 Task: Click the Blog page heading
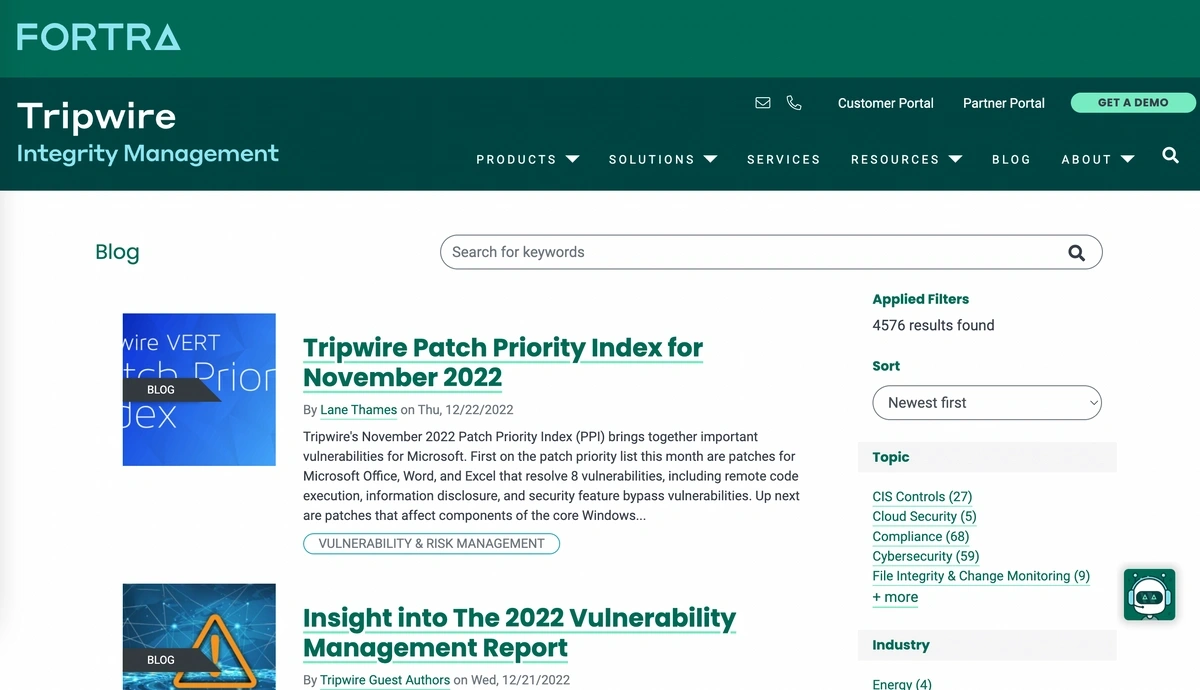click(x=117, y=252)
